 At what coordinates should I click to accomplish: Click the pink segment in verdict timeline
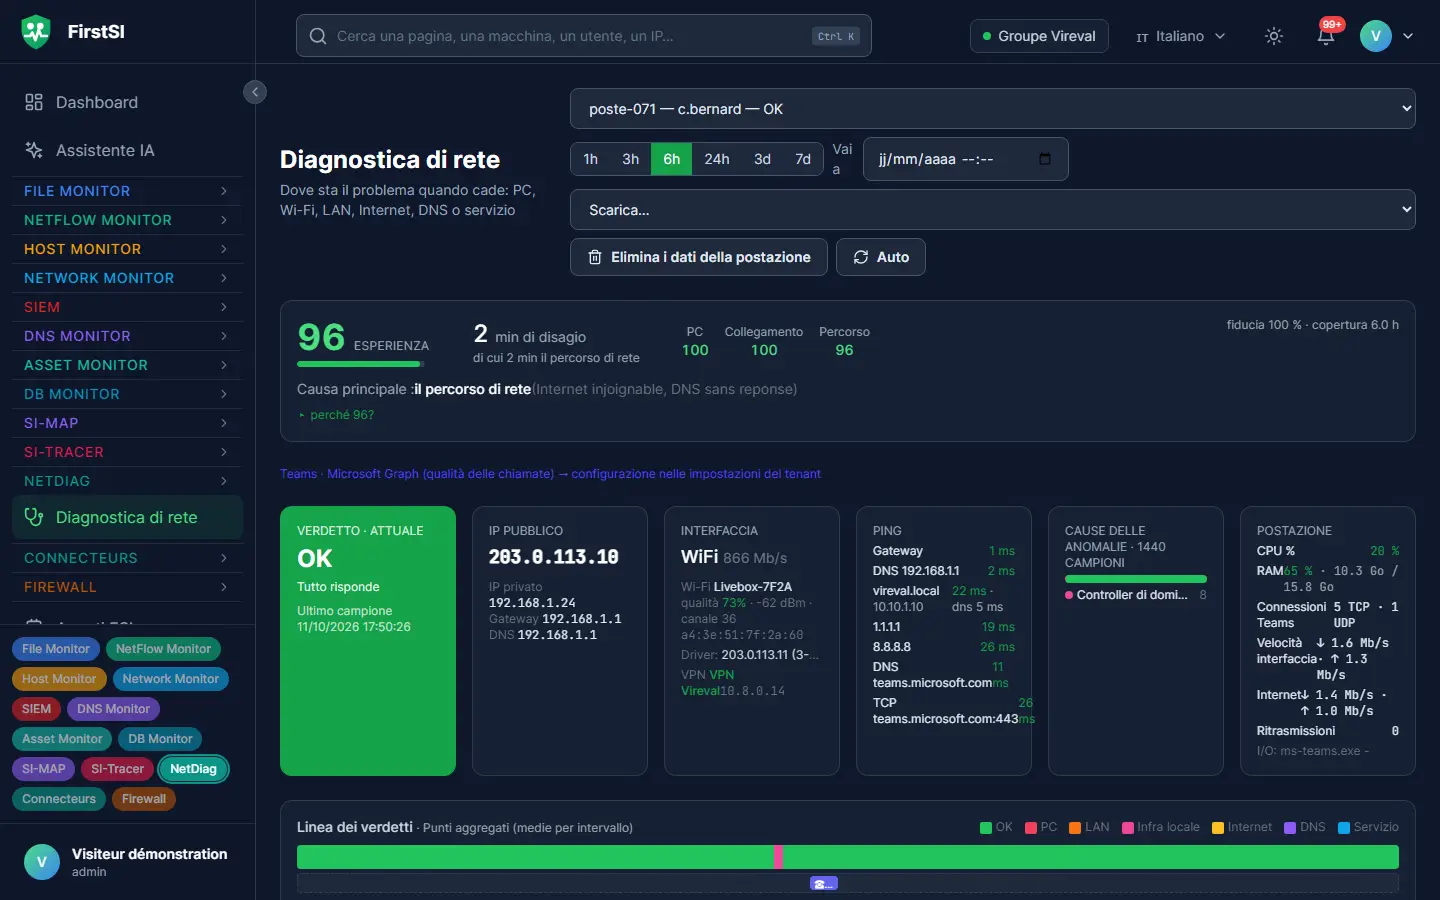click(779, 857)
